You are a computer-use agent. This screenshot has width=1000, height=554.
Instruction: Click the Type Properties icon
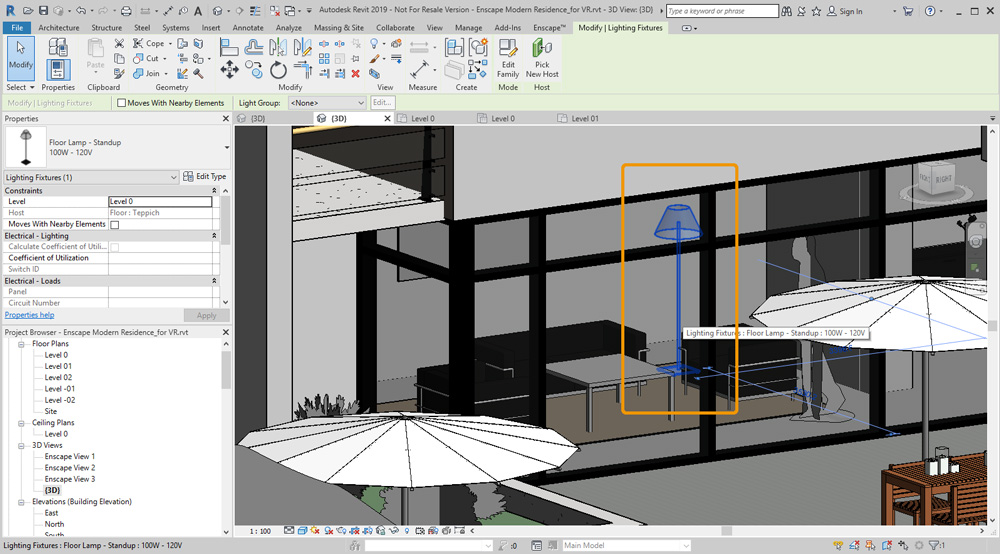click(57, 47)
